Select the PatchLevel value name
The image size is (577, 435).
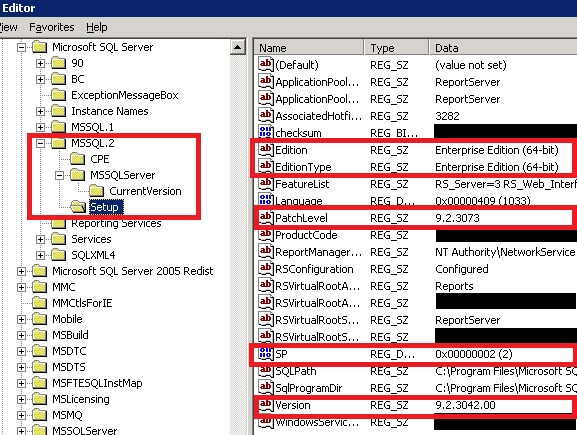(301, 218)
